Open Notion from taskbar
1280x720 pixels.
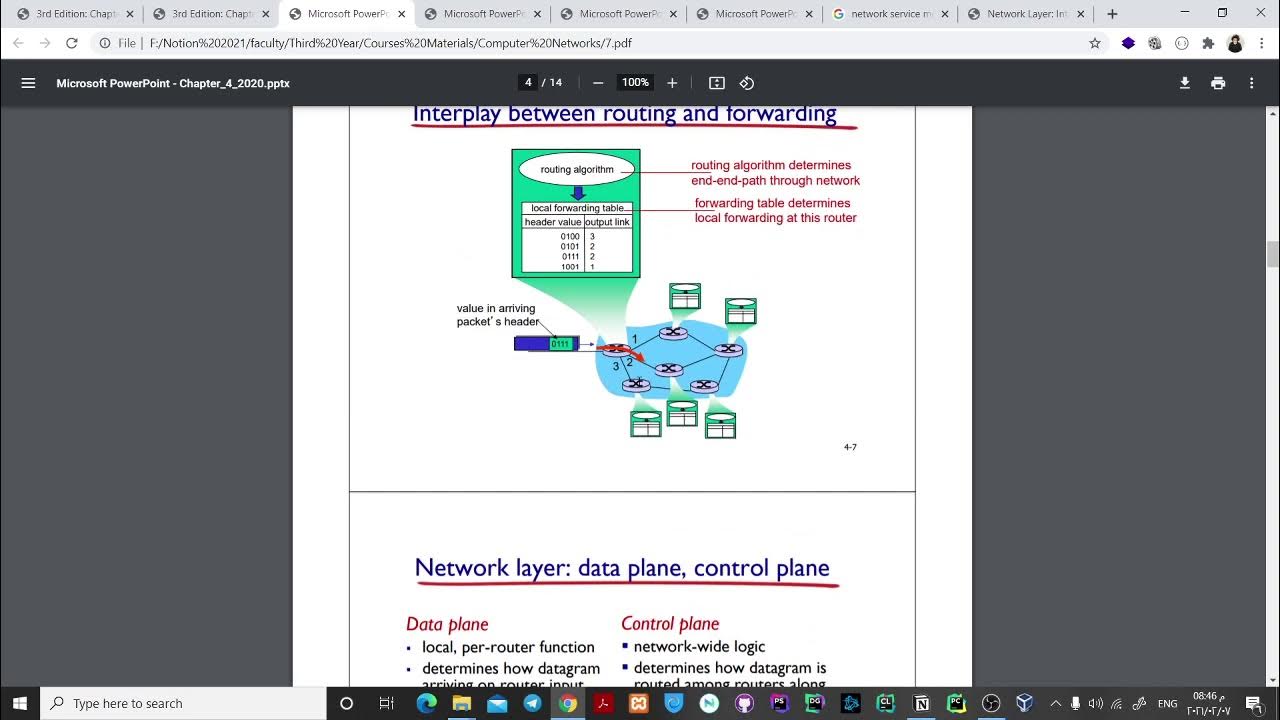(x=920, y=703)
